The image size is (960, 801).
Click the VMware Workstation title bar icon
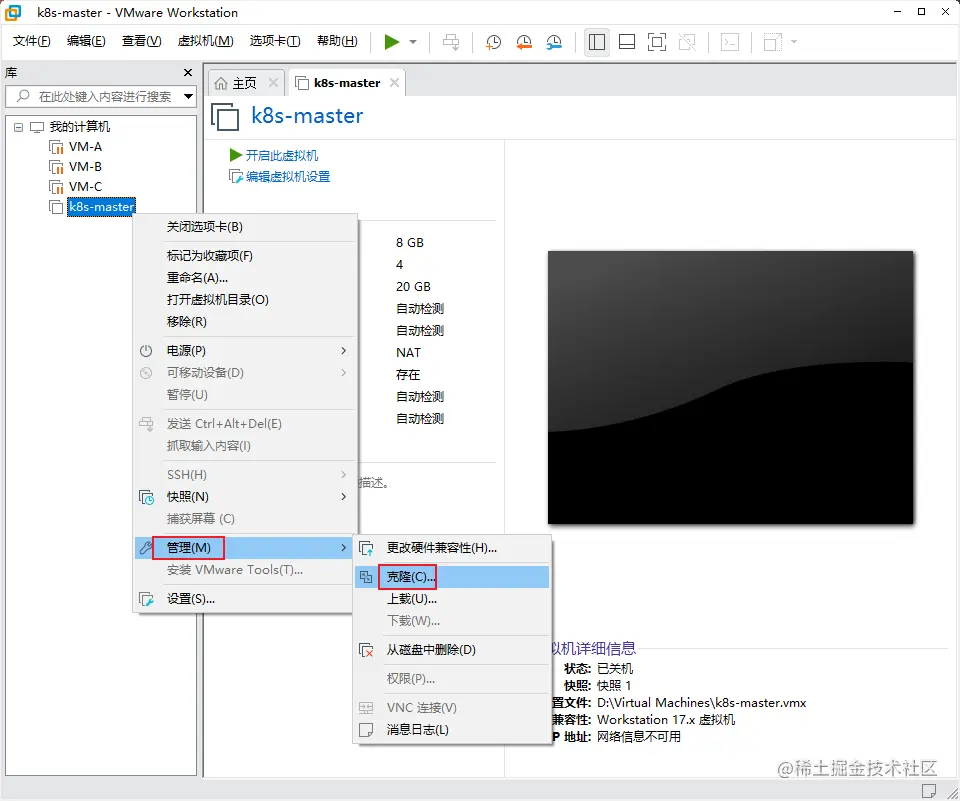(x=13, y=12)
